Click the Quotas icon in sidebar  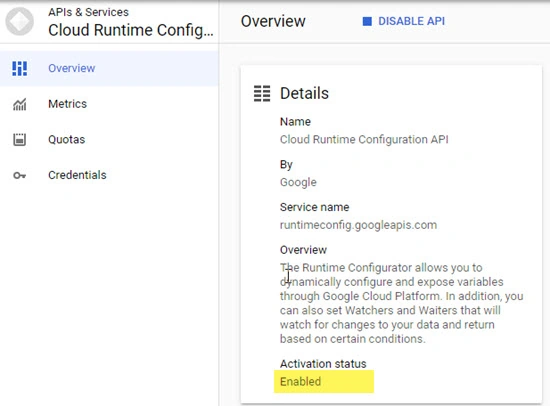(x=19, y=140)
